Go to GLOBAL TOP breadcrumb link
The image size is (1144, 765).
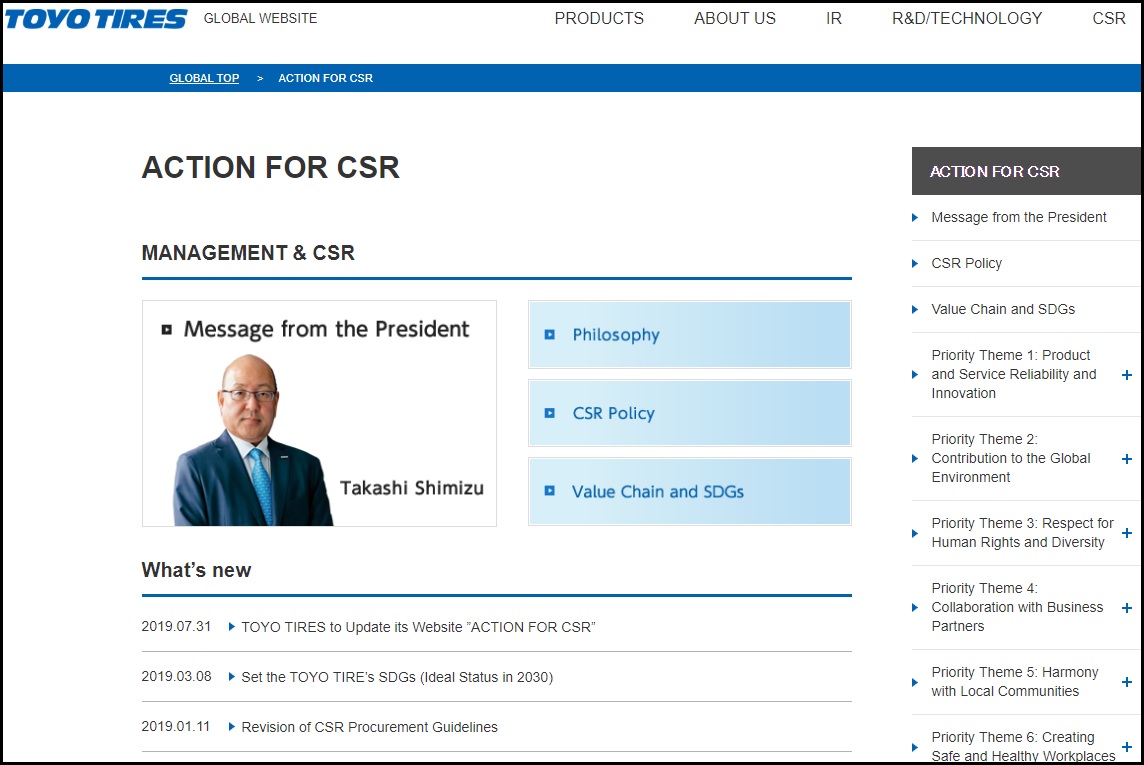[204, 78]
